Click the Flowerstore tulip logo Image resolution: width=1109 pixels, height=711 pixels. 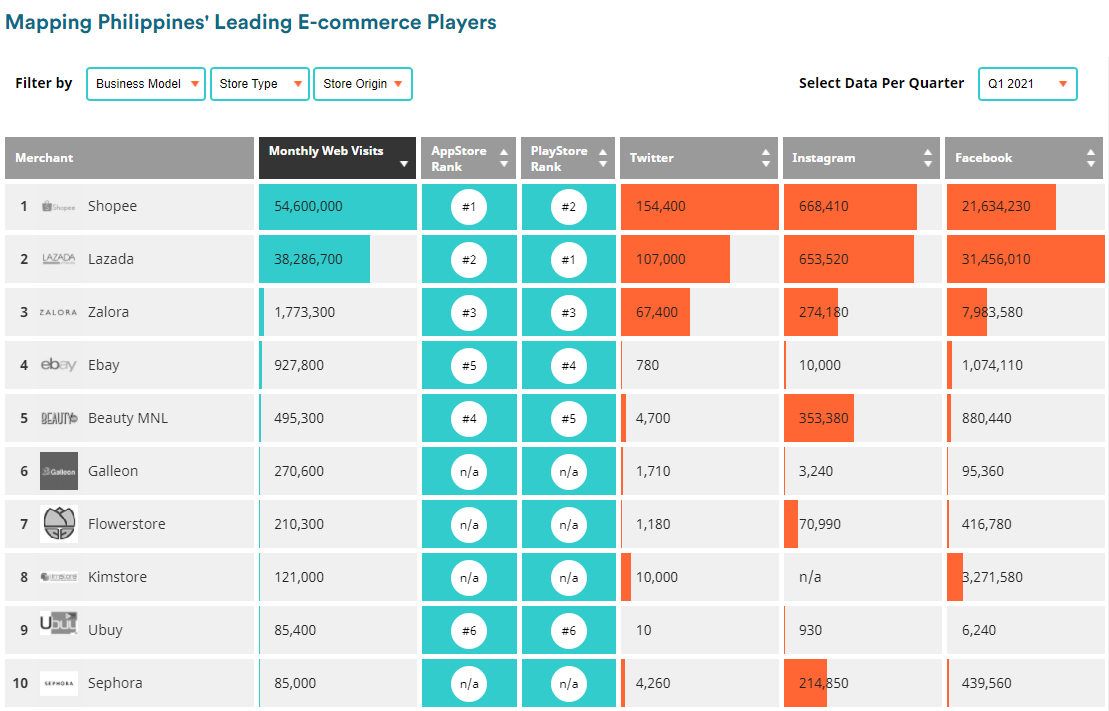point(59,524)
